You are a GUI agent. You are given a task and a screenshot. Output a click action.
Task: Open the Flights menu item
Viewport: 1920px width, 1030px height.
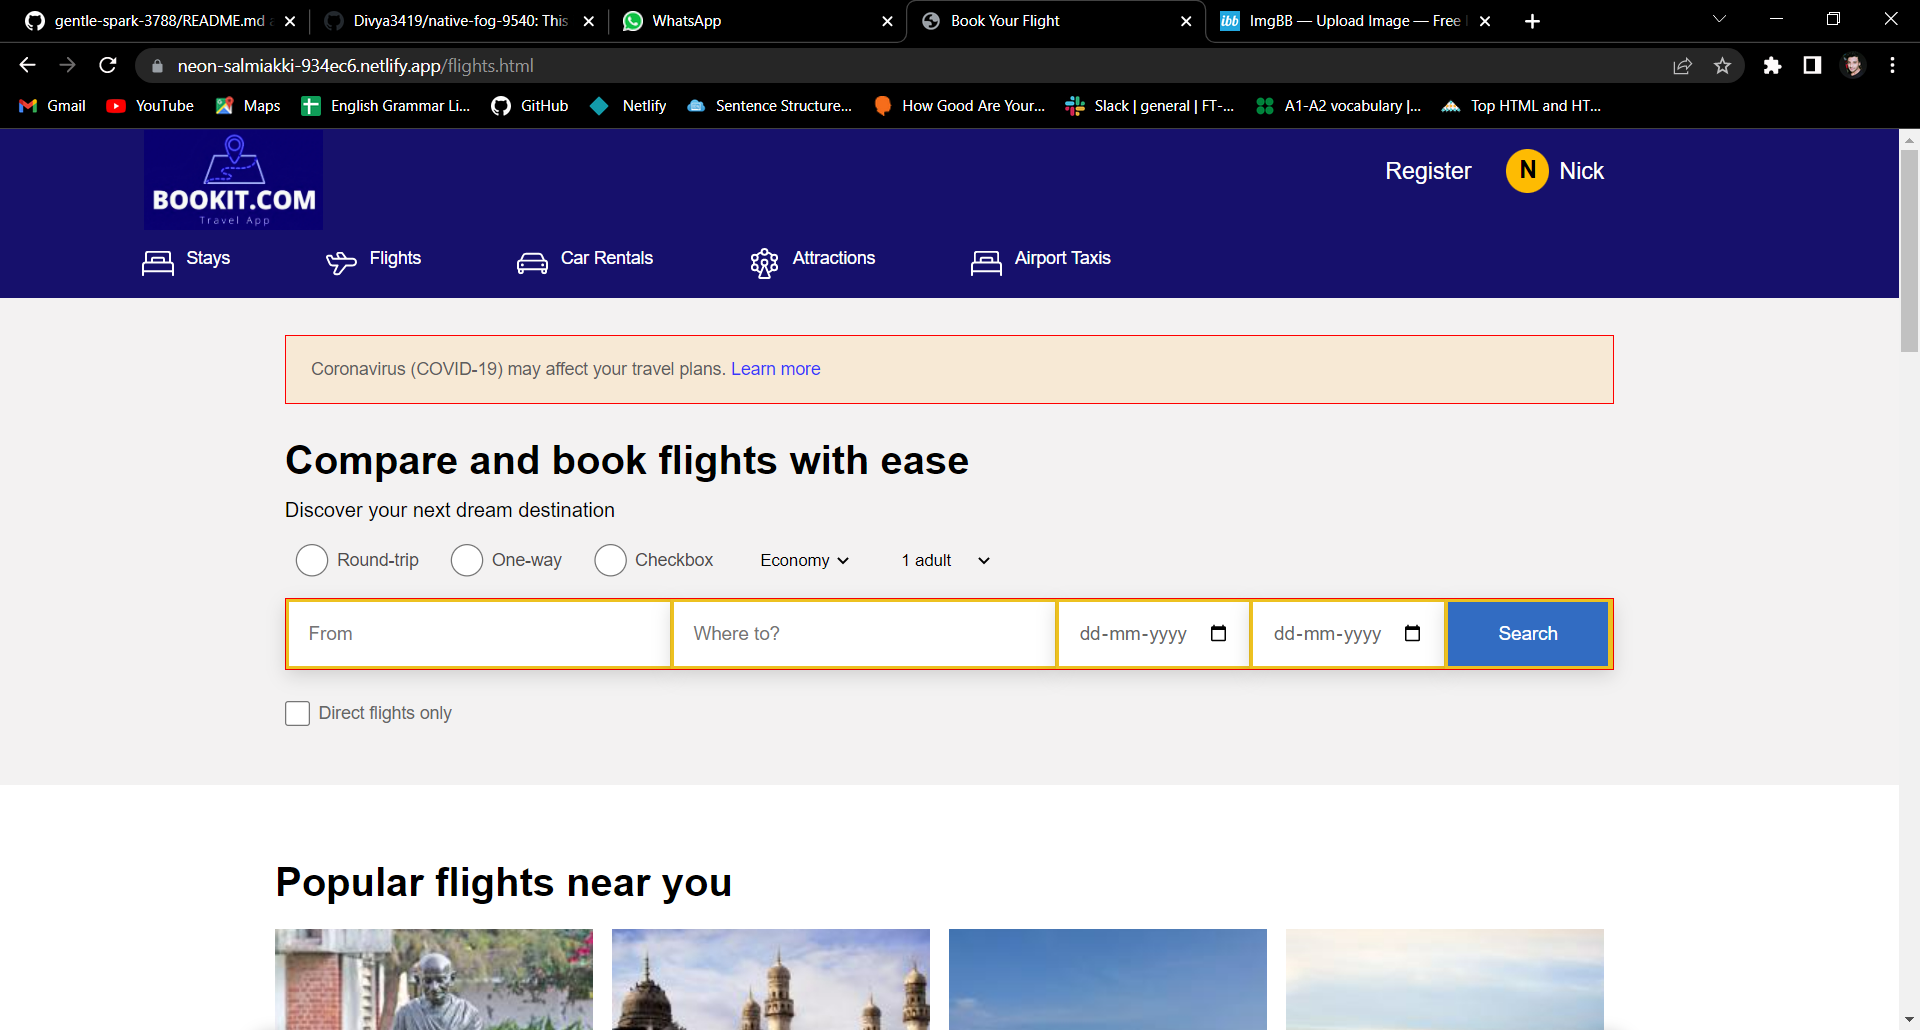395,258
